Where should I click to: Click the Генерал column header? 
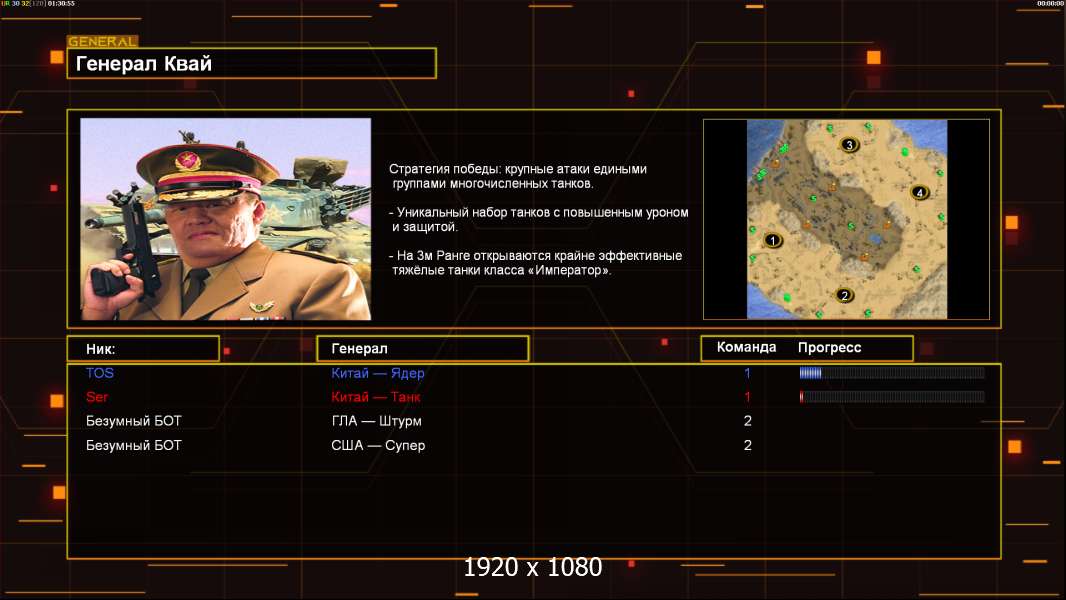point(423,349)
